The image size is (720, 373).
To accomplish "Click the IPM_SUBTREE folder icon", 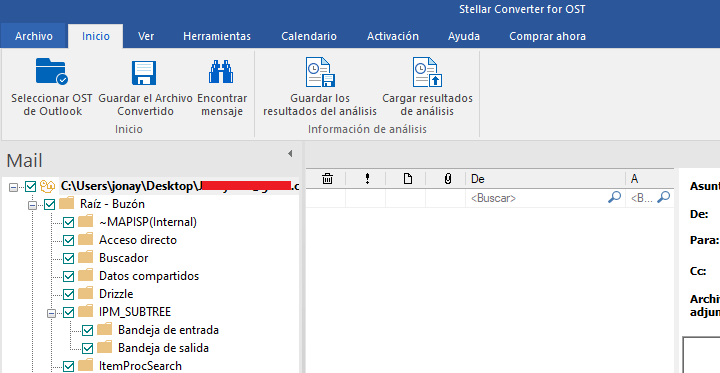I will click(x=85, y=311).
